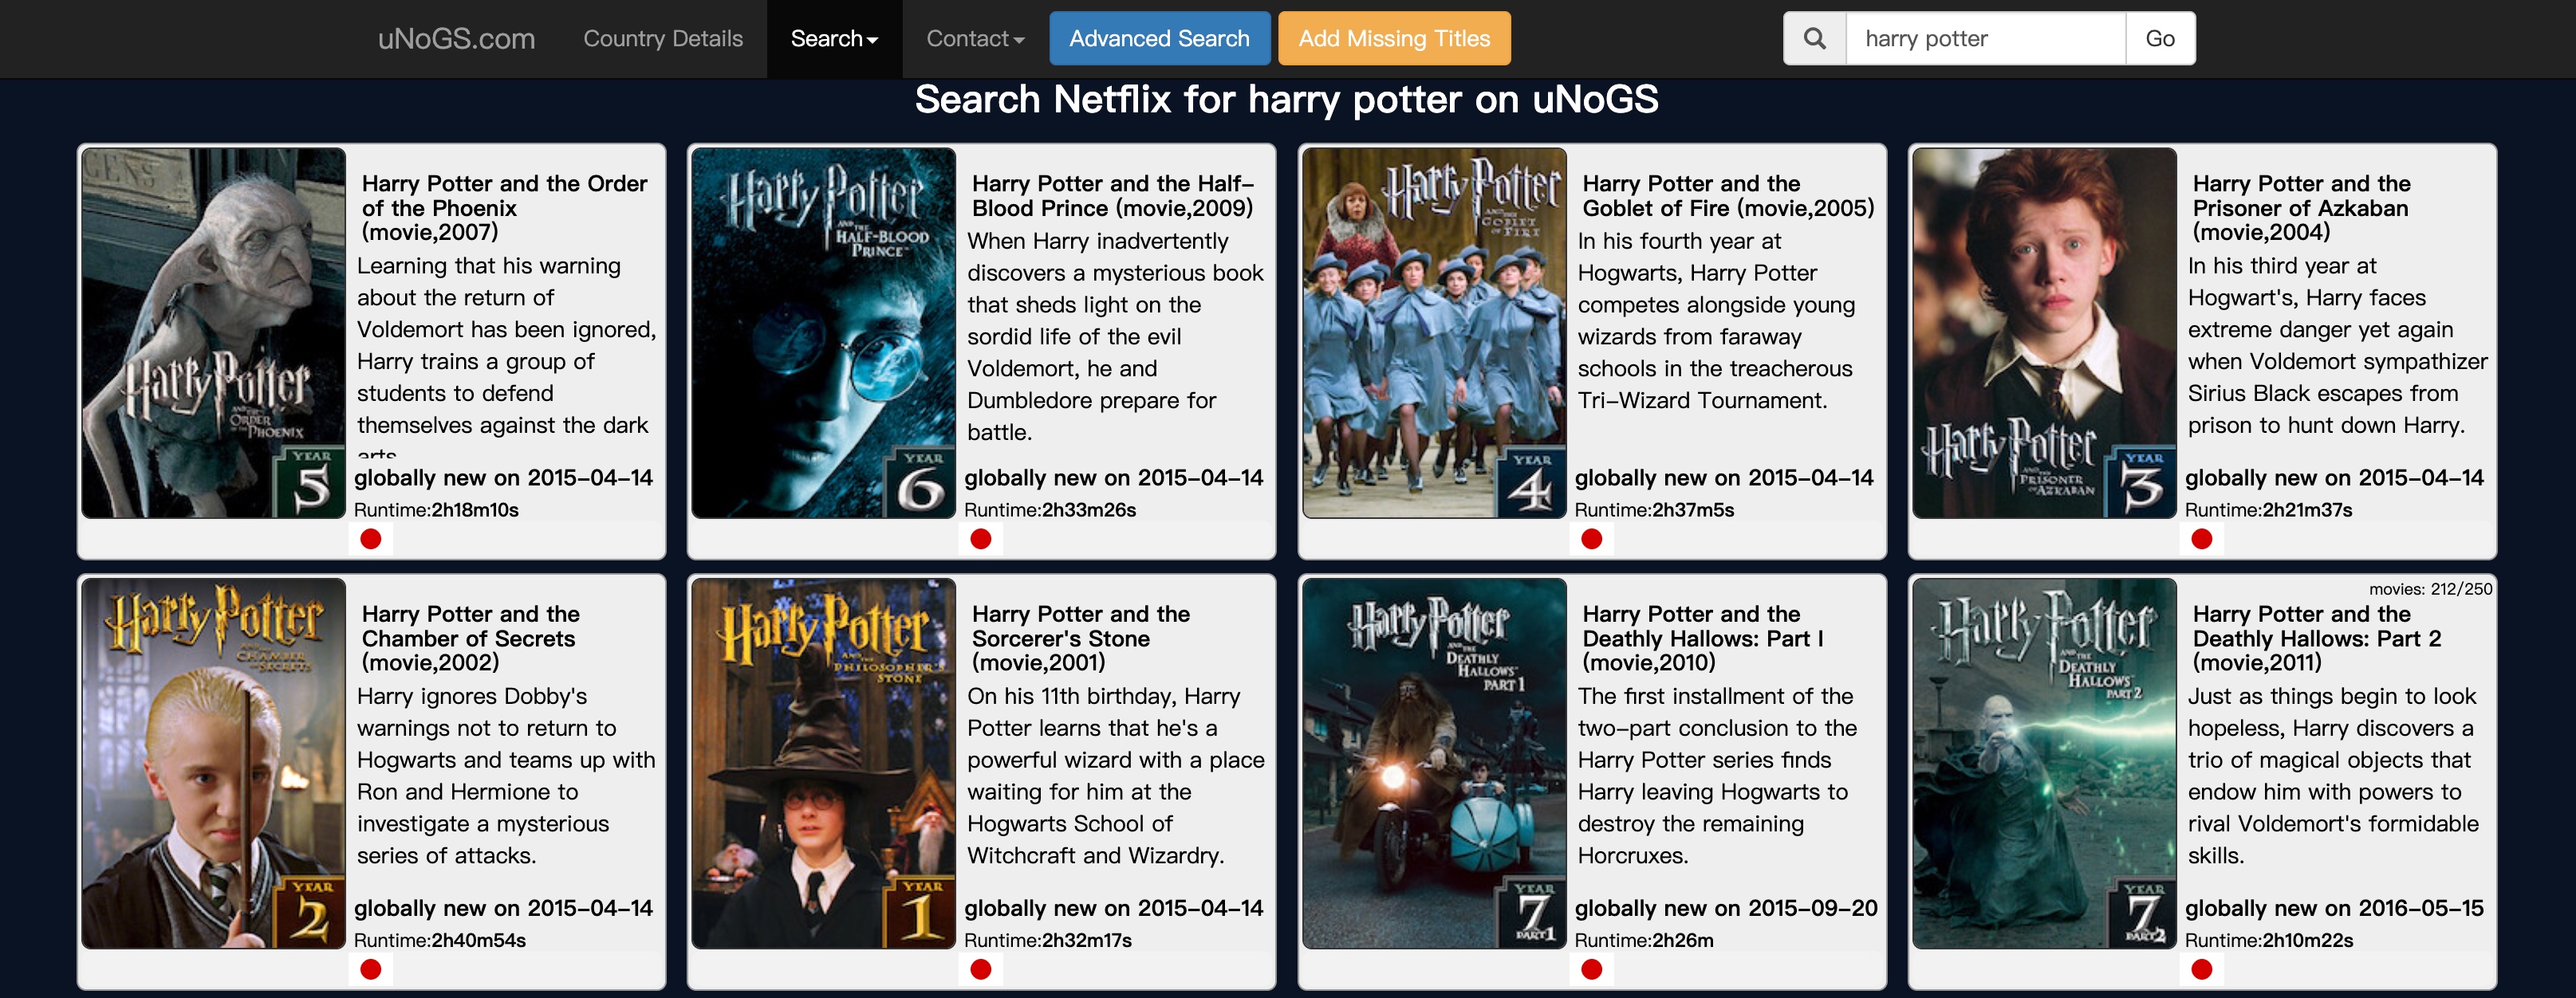Click the magnifying glass search icon
This screenshot has width=2576, height=998.
(x=1814, y=38)
